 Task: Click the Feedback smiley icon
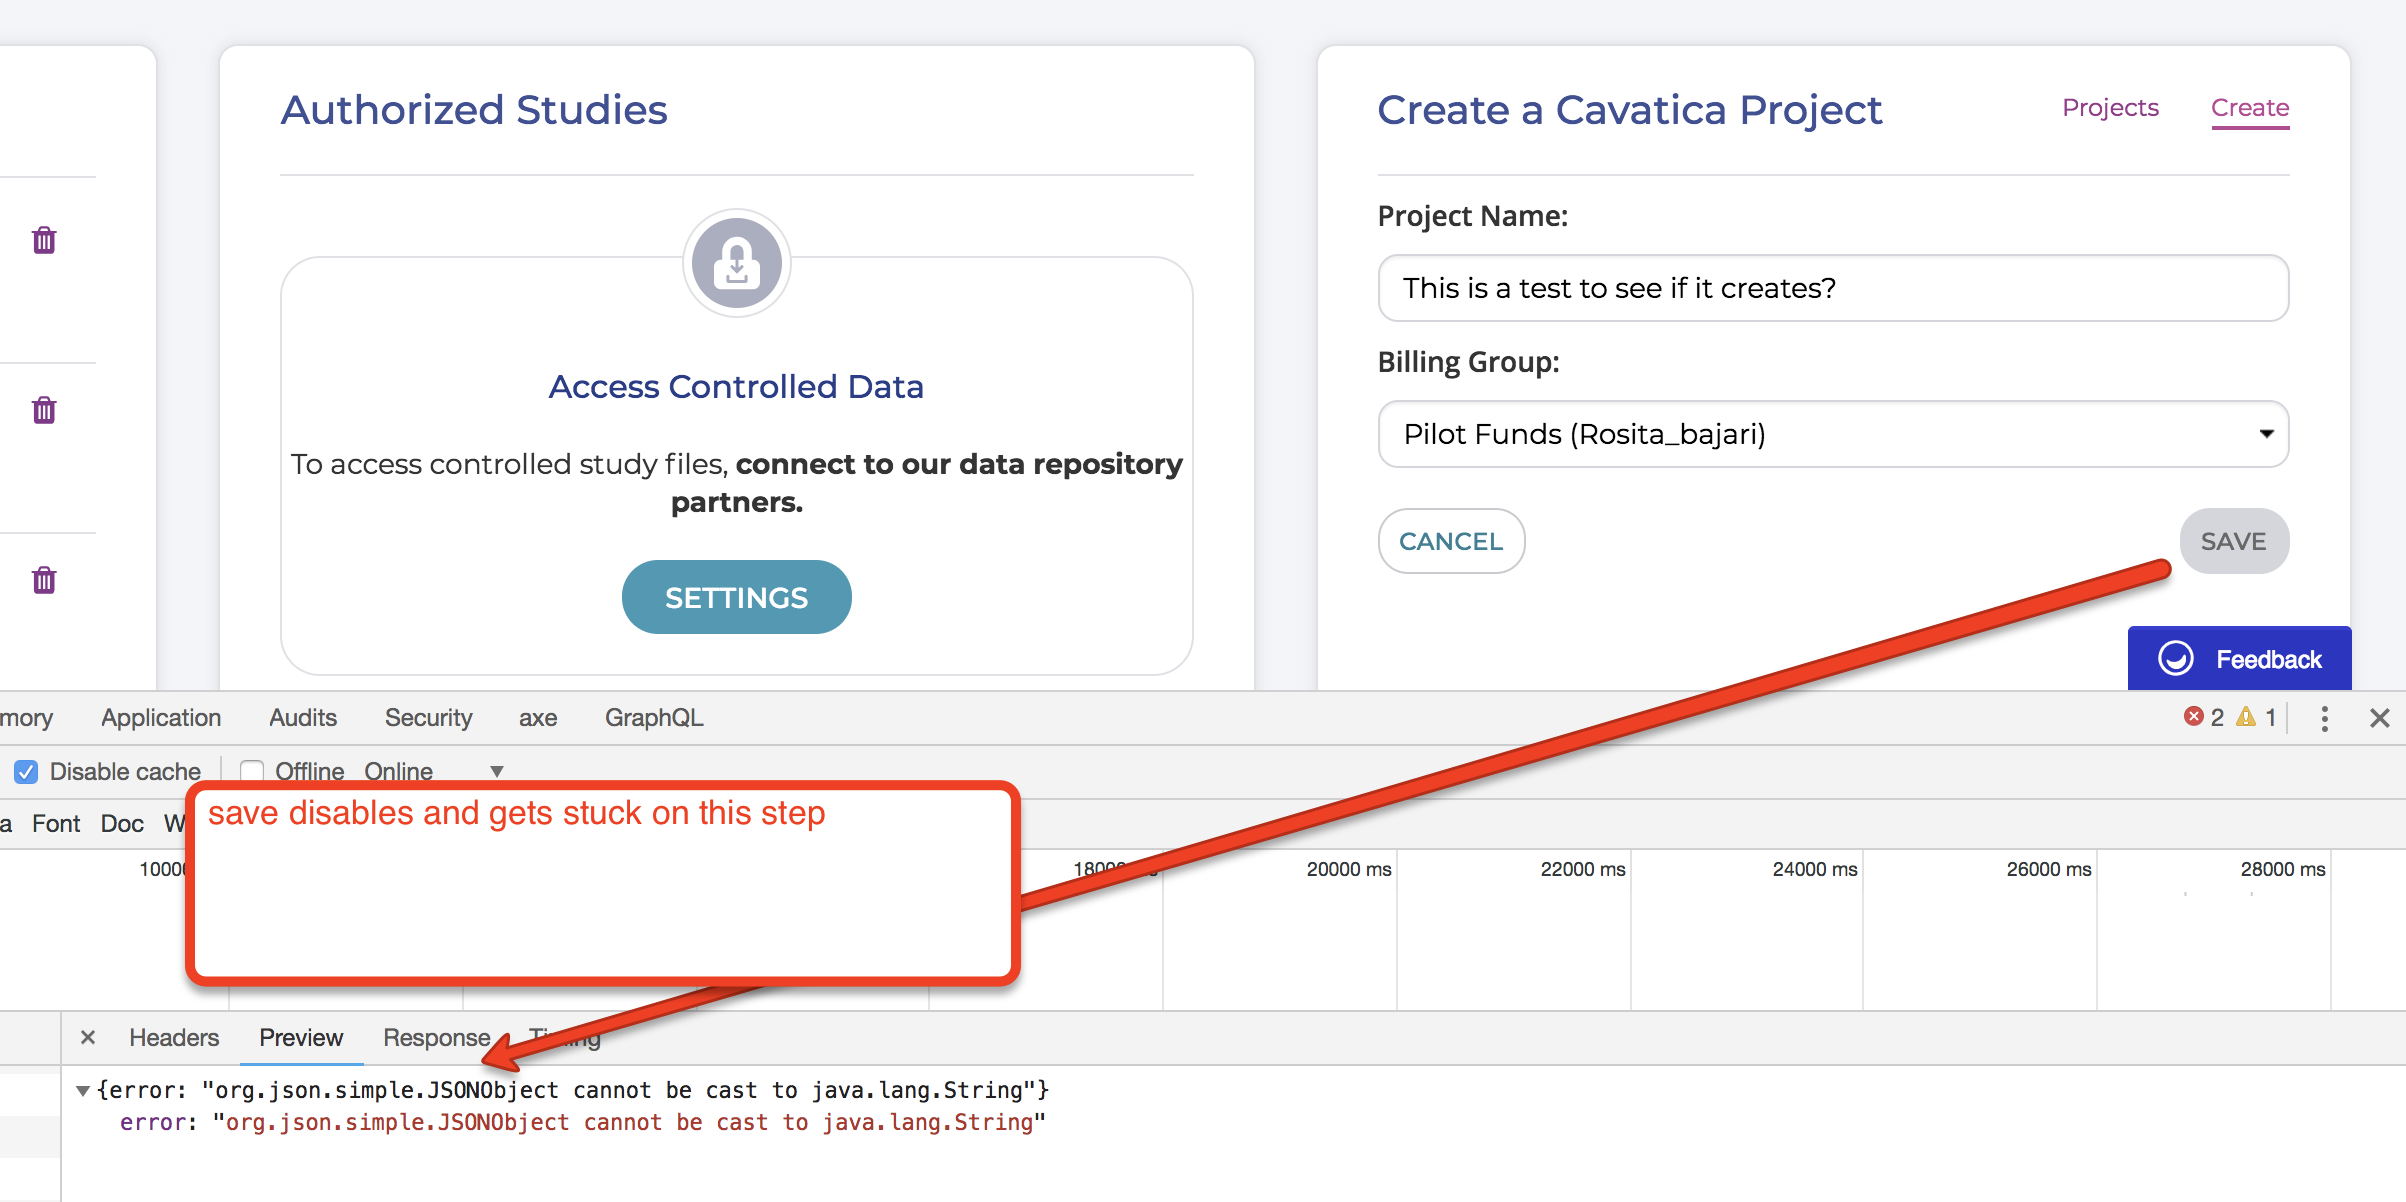pos(2174,658)
